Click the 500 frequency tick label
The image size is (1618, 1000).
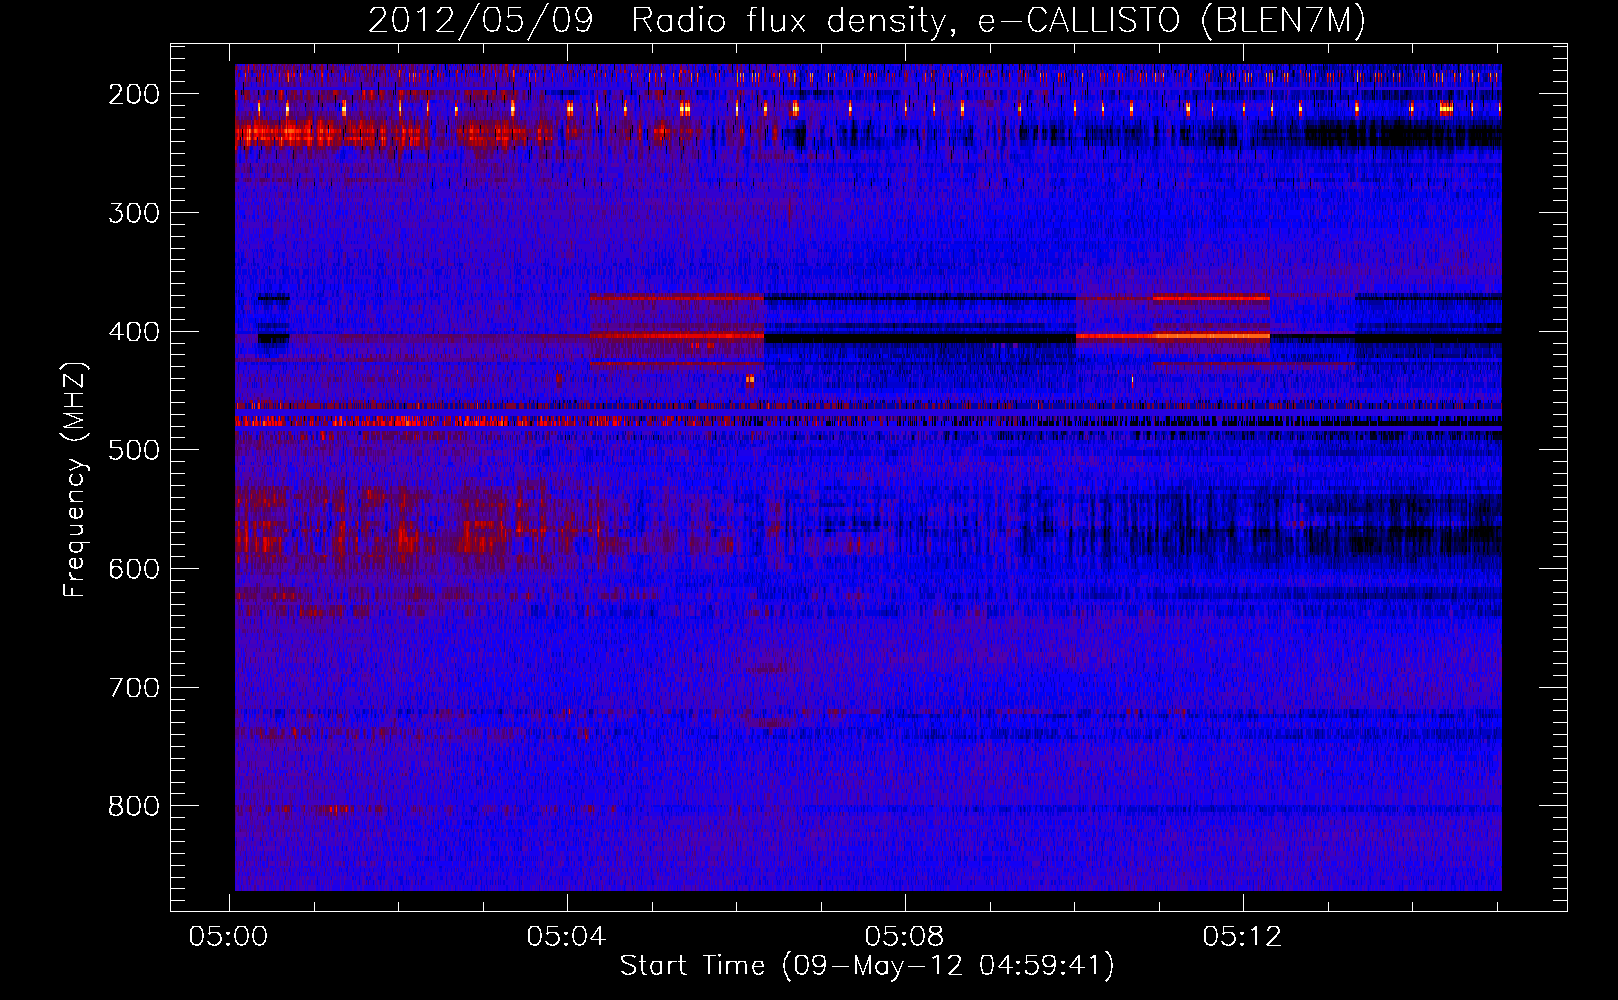click(x=134, y=450)
